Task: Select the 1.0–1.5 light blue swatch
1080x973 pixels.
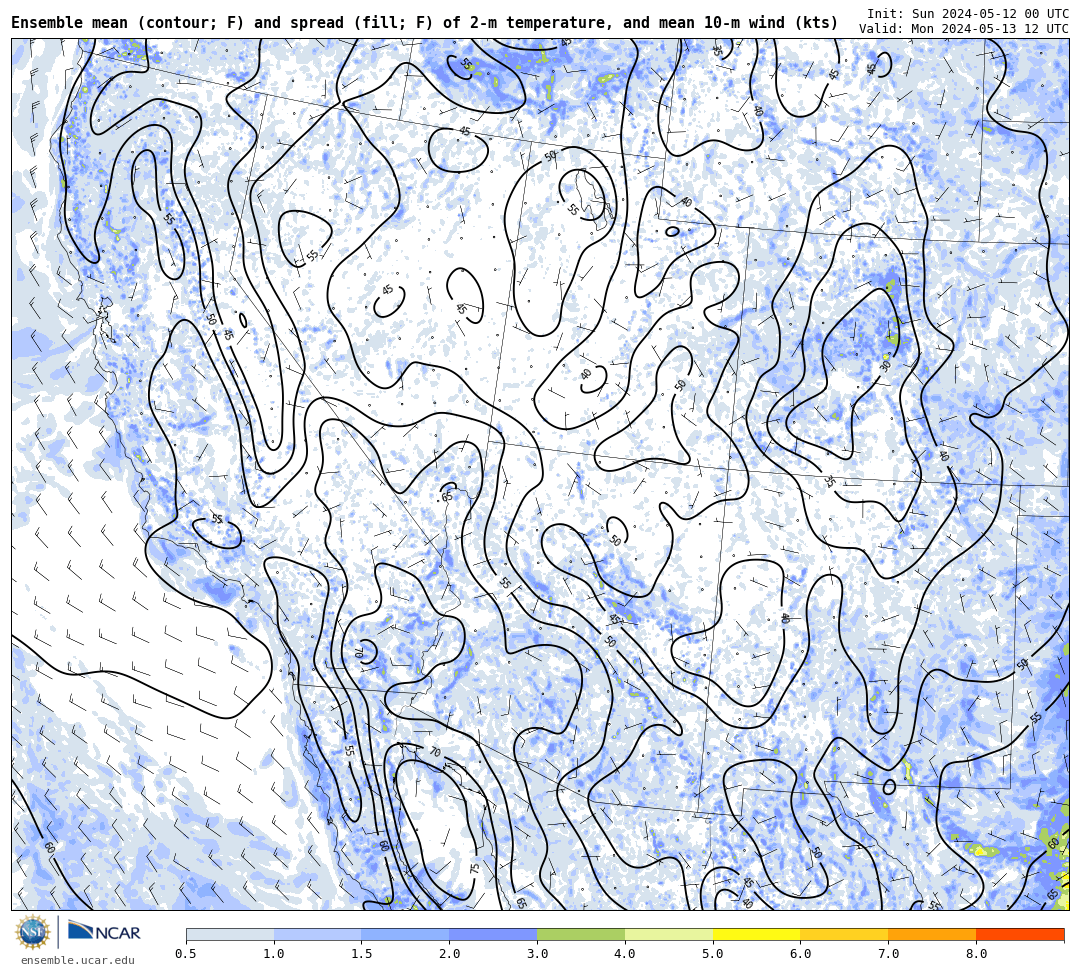Action: pyautogui.click(x=318, y=934)
